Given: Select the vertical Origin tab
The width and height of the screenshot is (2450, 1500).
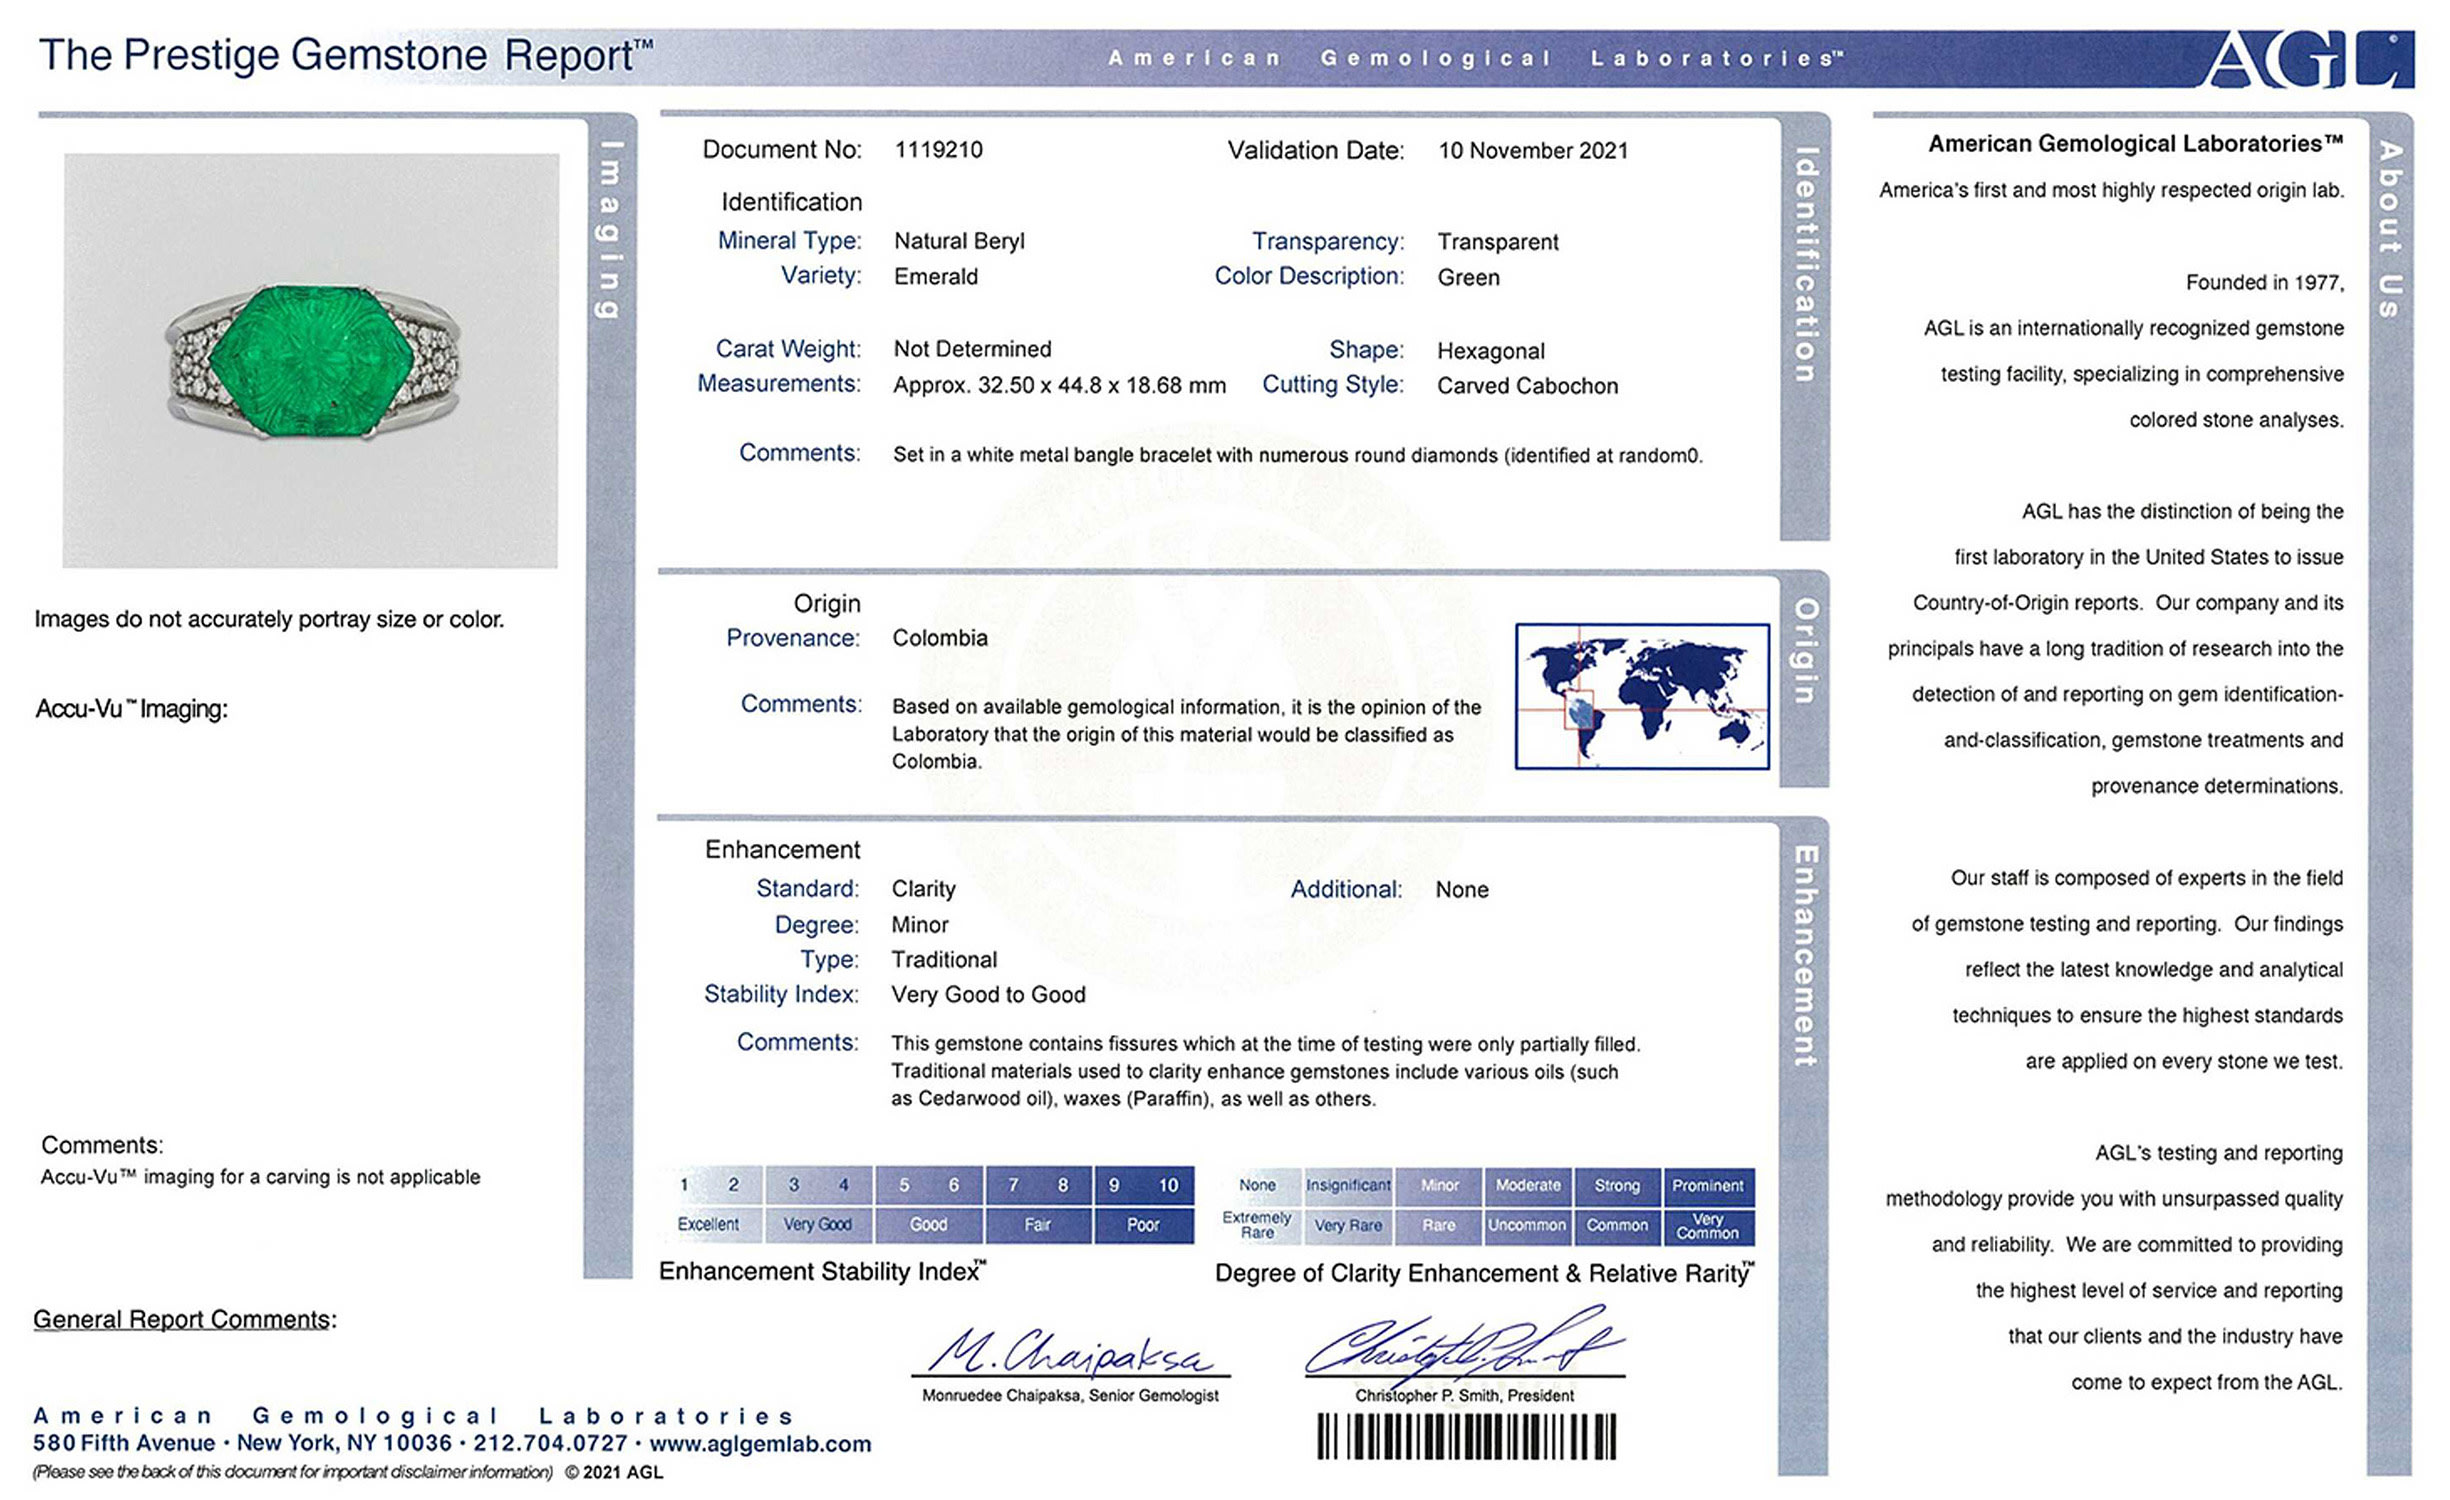Looking at the screenshot, I should tap(1805, 651).
